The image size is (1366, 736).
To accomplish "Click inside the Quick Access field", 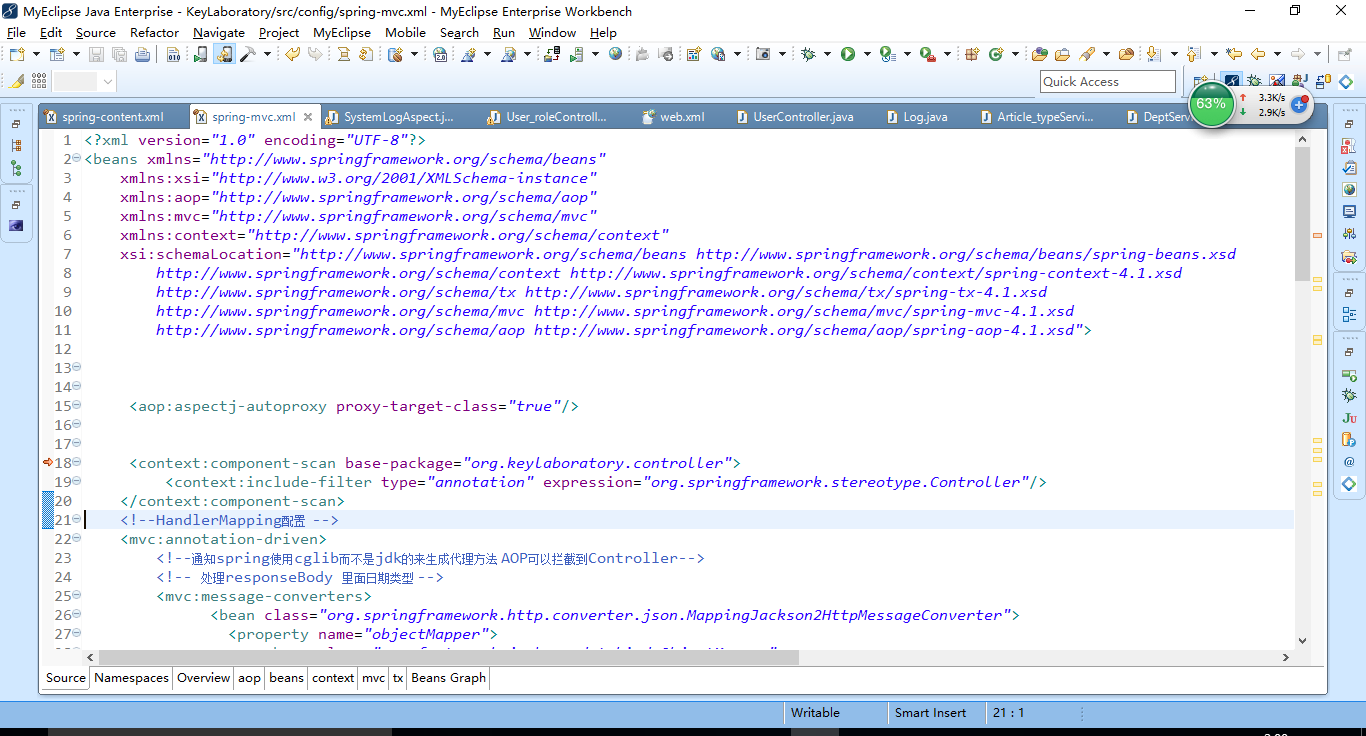I will pyautogui.click(x=1108, y=81).
